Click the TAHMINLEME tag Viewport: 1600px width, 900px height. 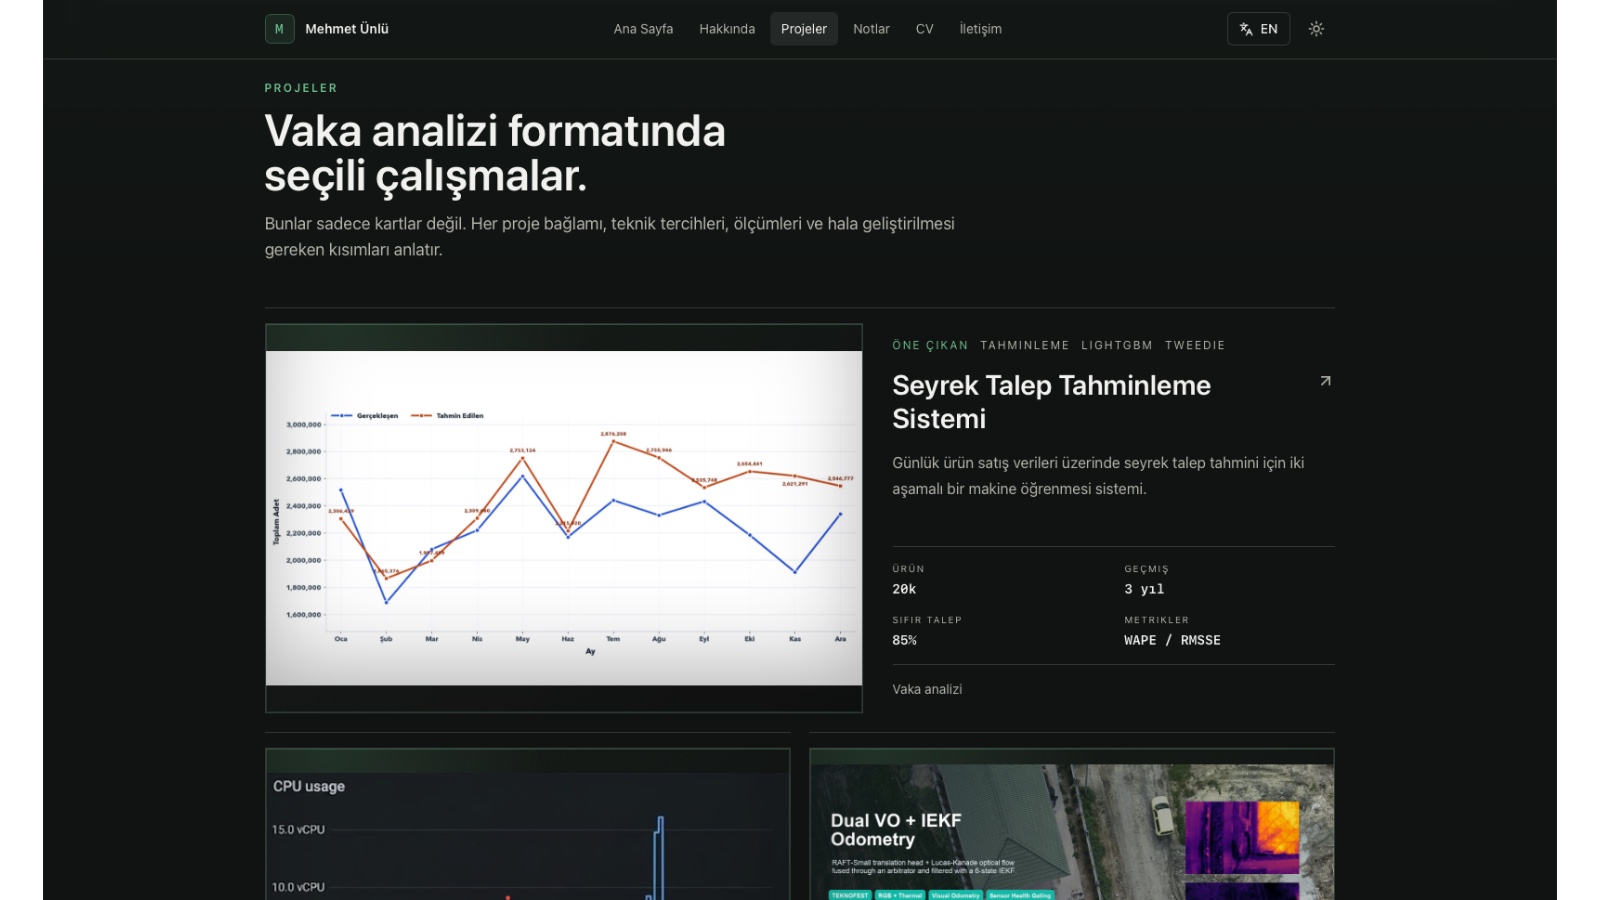click(1025, 345)
